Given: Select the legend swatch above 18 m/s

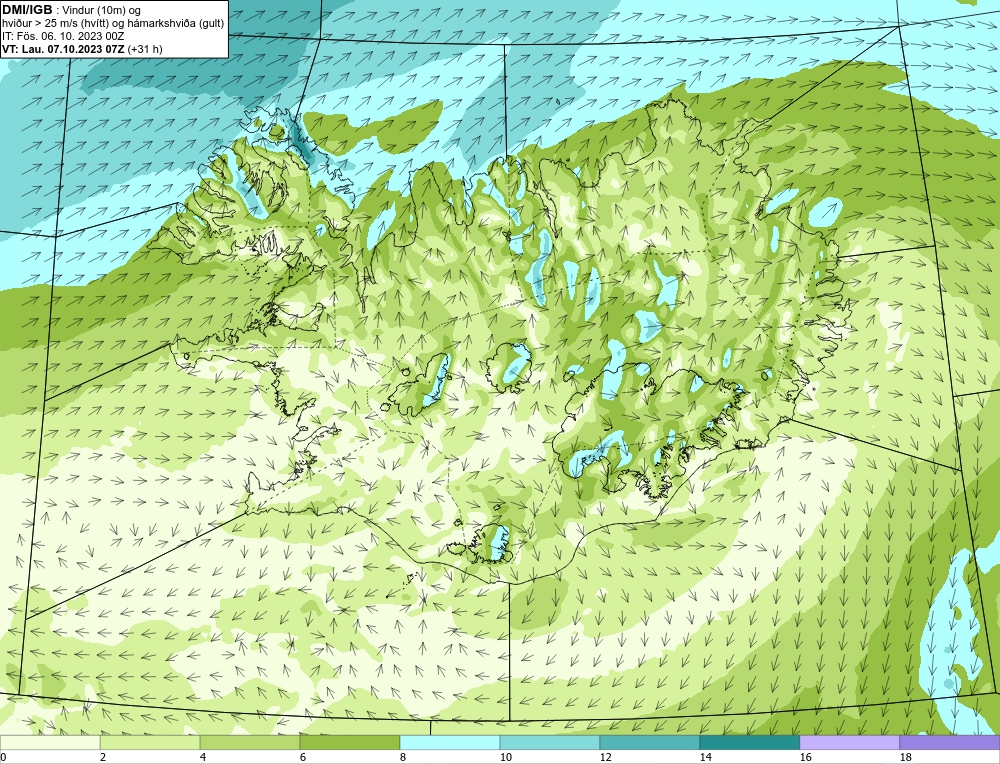Looking at the screenshot, I should tap(950, 742).
